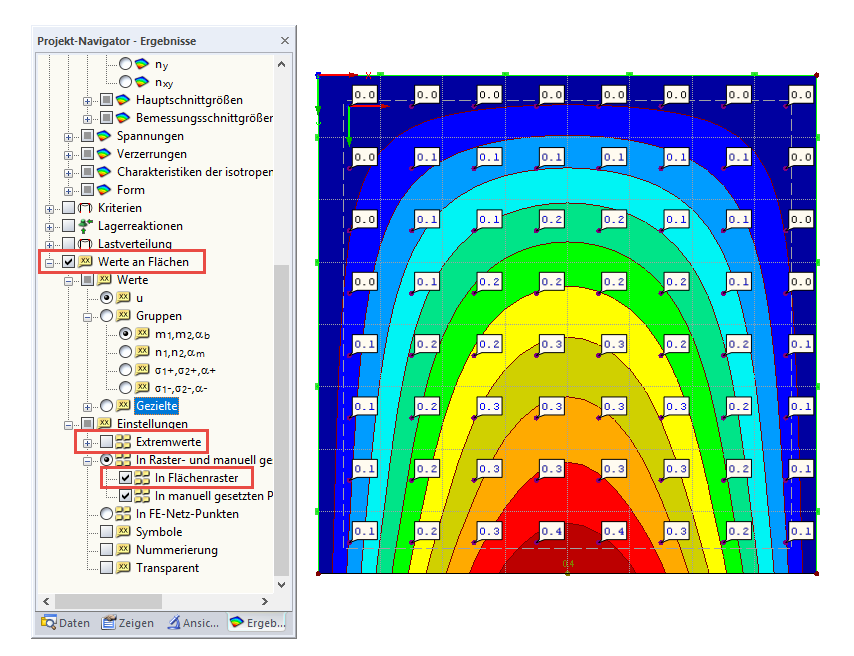Click the Lastverteilung icon
The height and width of the screenshot is (656, 854).
[x=84, y=243]
